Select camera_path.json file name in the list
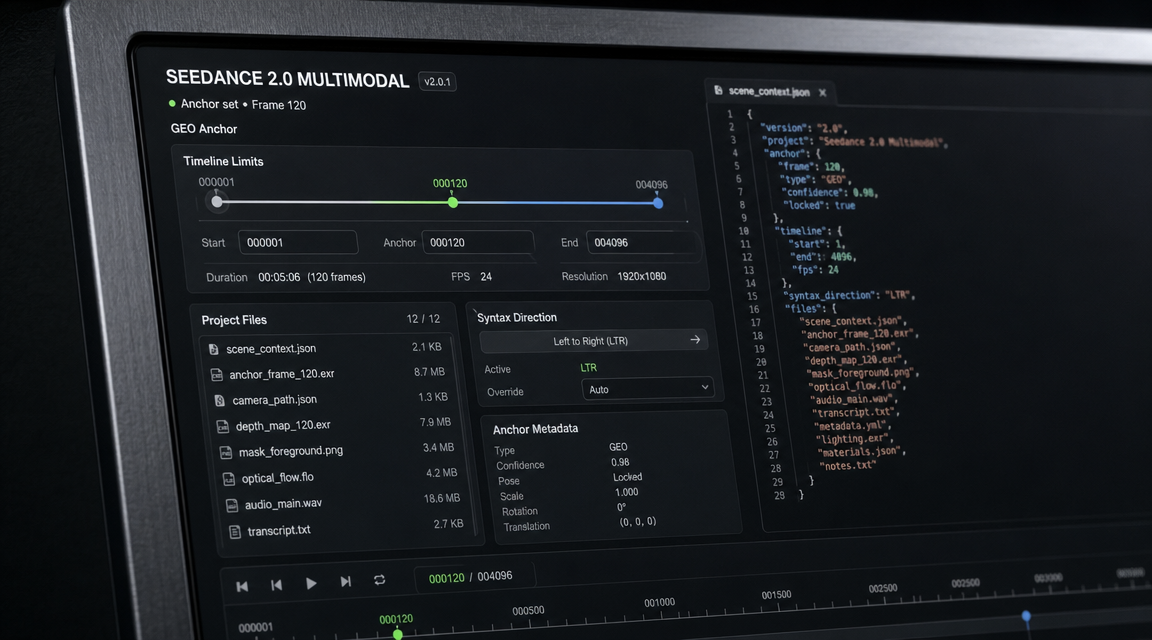The width and height of the screenshot is (1152, 640). (275, 400)
